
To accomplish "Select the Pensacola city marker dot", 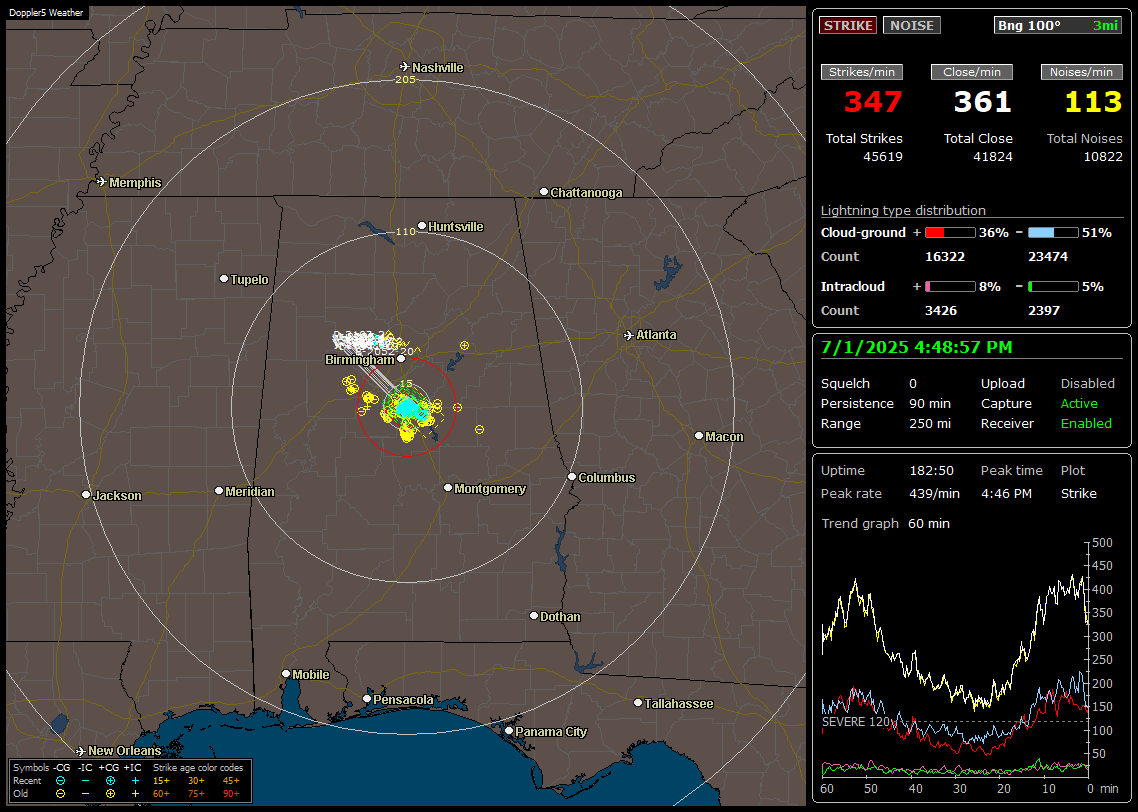I will (x=367, y=699).
